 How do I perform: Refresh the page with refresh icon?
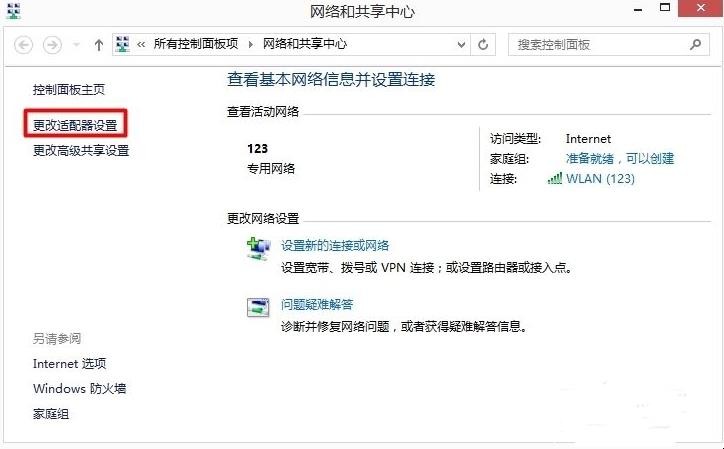point(483,45)
